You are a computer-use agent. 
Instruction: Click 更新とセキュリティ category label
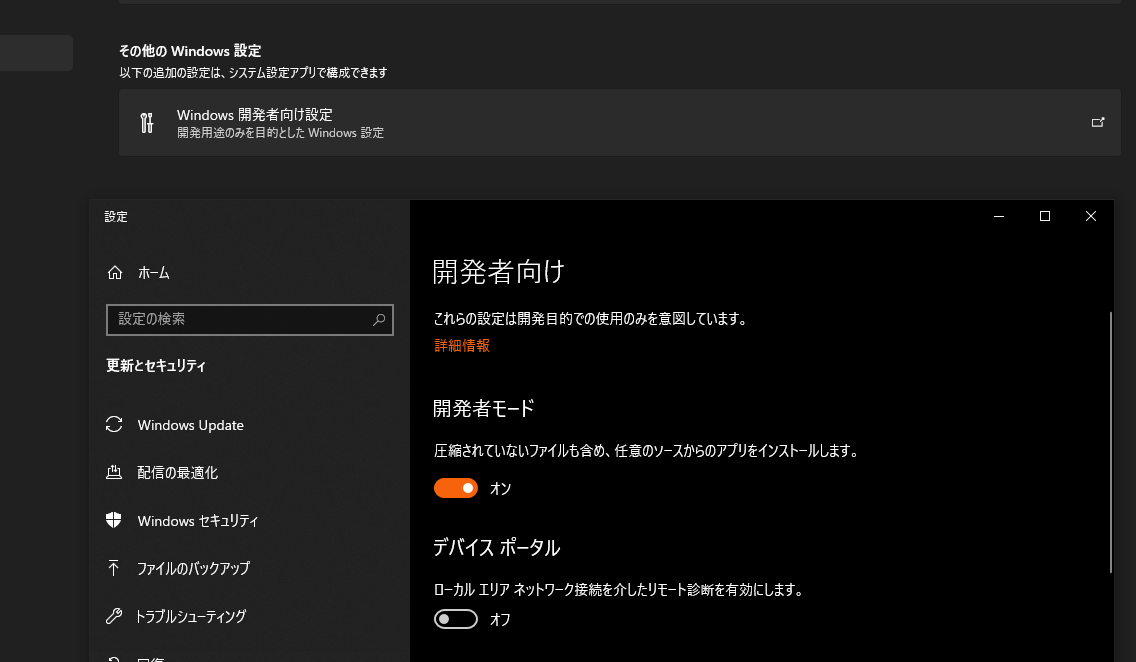coord(156,366)
